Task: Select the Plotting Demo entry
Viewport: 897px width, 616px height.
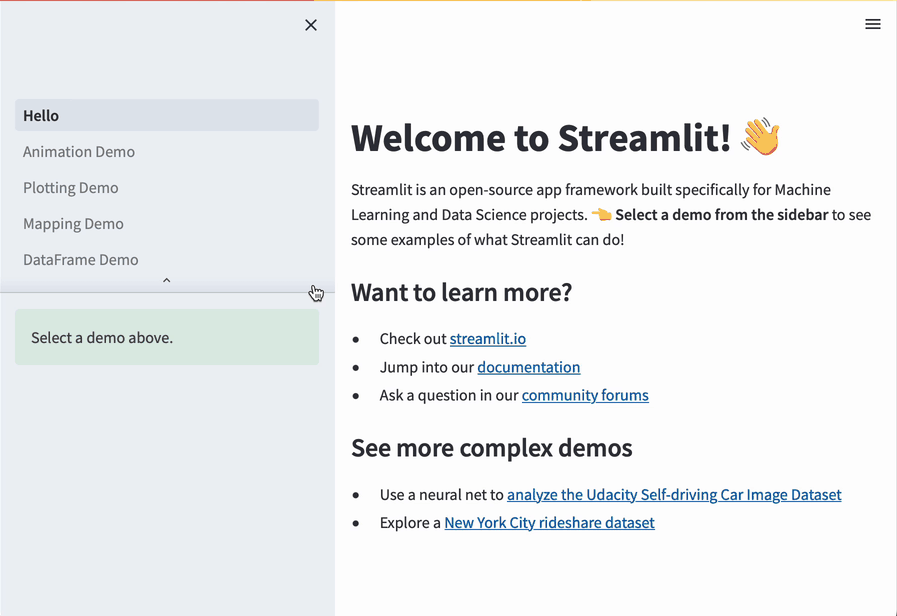Action: point(70,187)
